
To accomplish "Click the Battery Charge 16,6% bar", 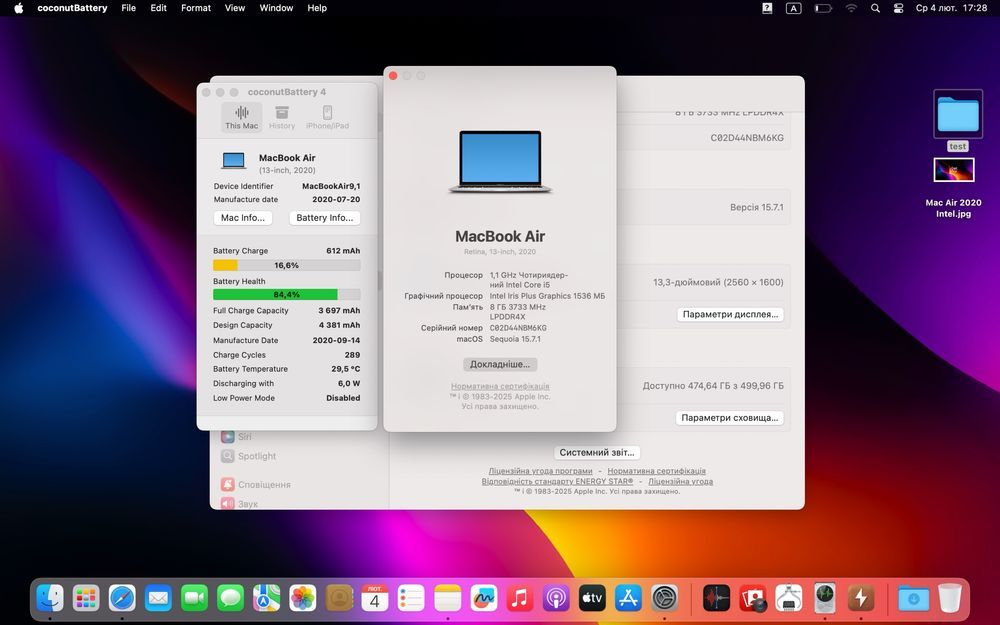I will click(x=286, y=265).
